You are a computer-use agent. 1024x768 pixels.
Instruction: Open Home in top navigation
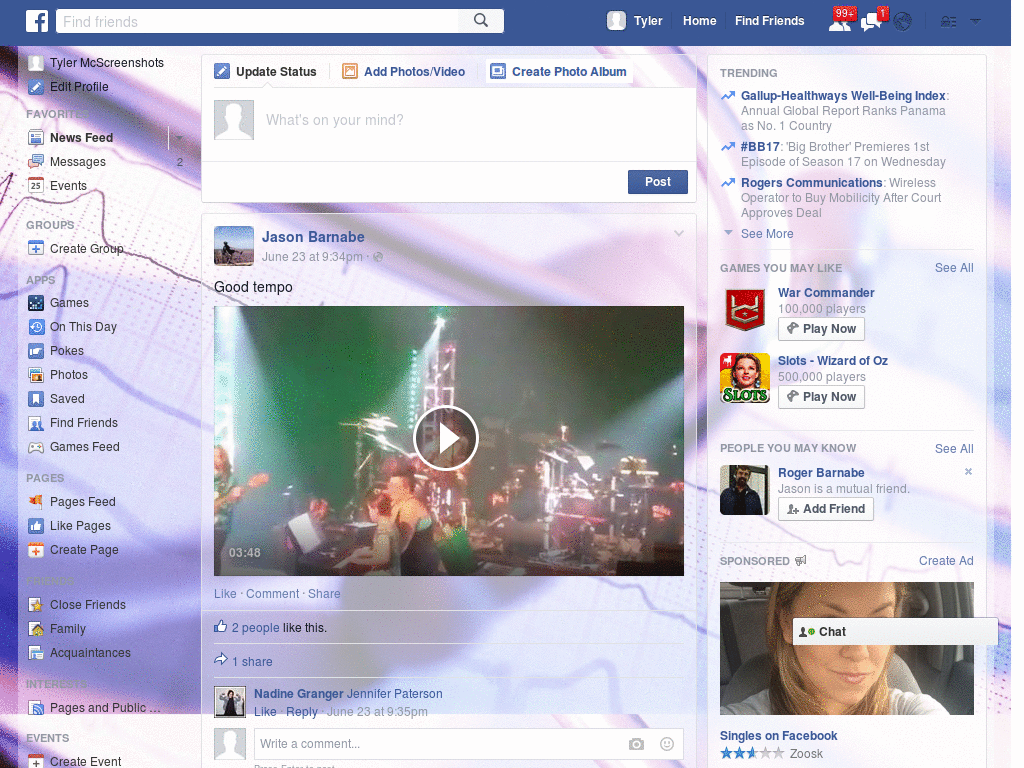(x=699, y=21)
